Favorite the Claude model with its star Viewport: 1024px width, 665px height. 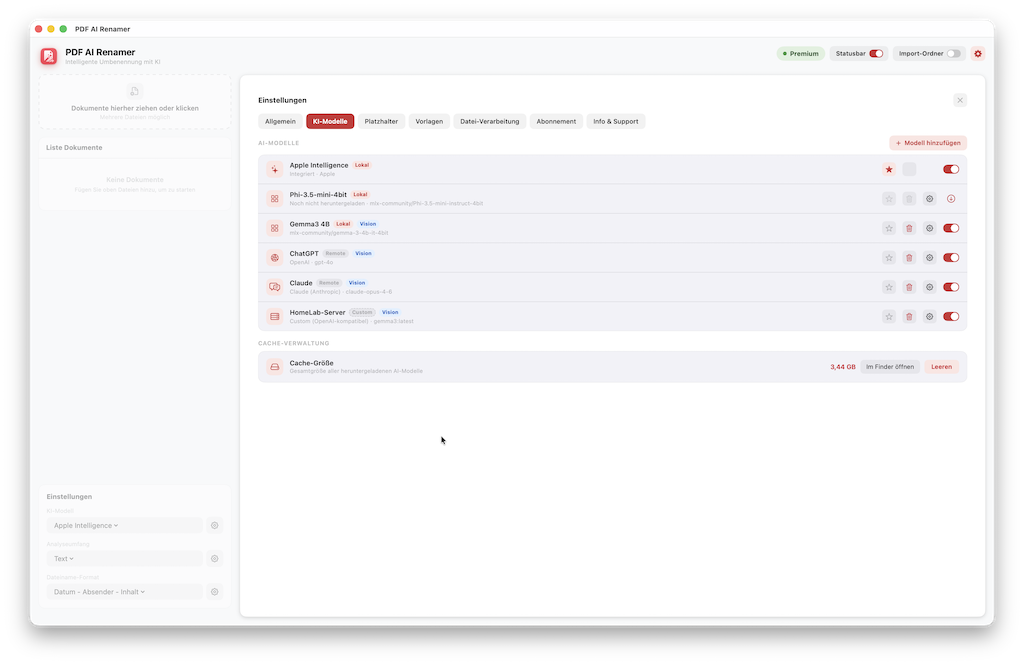point(889,287)
